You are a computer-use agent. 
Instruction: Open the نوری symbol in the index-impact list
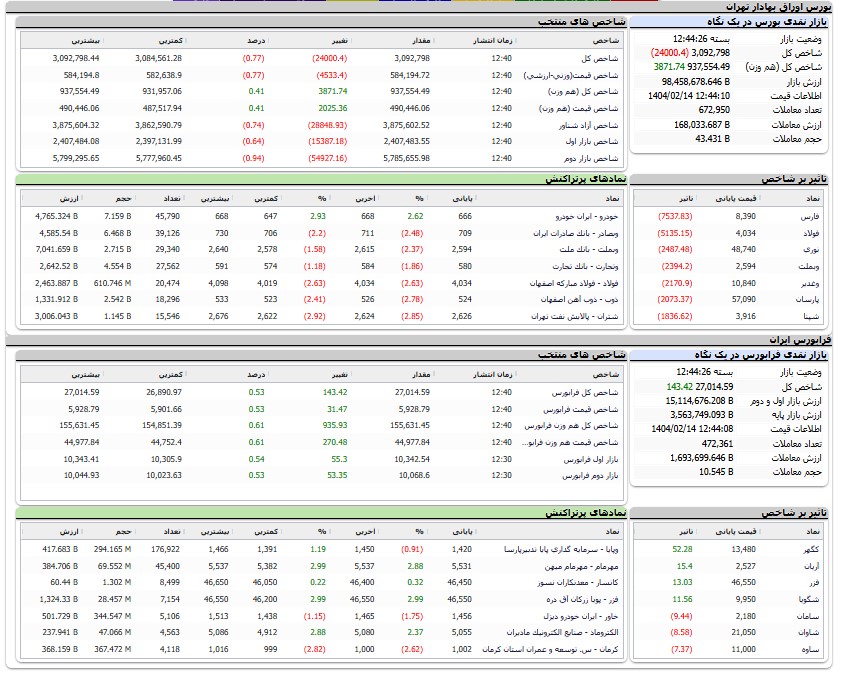[811, 250]
